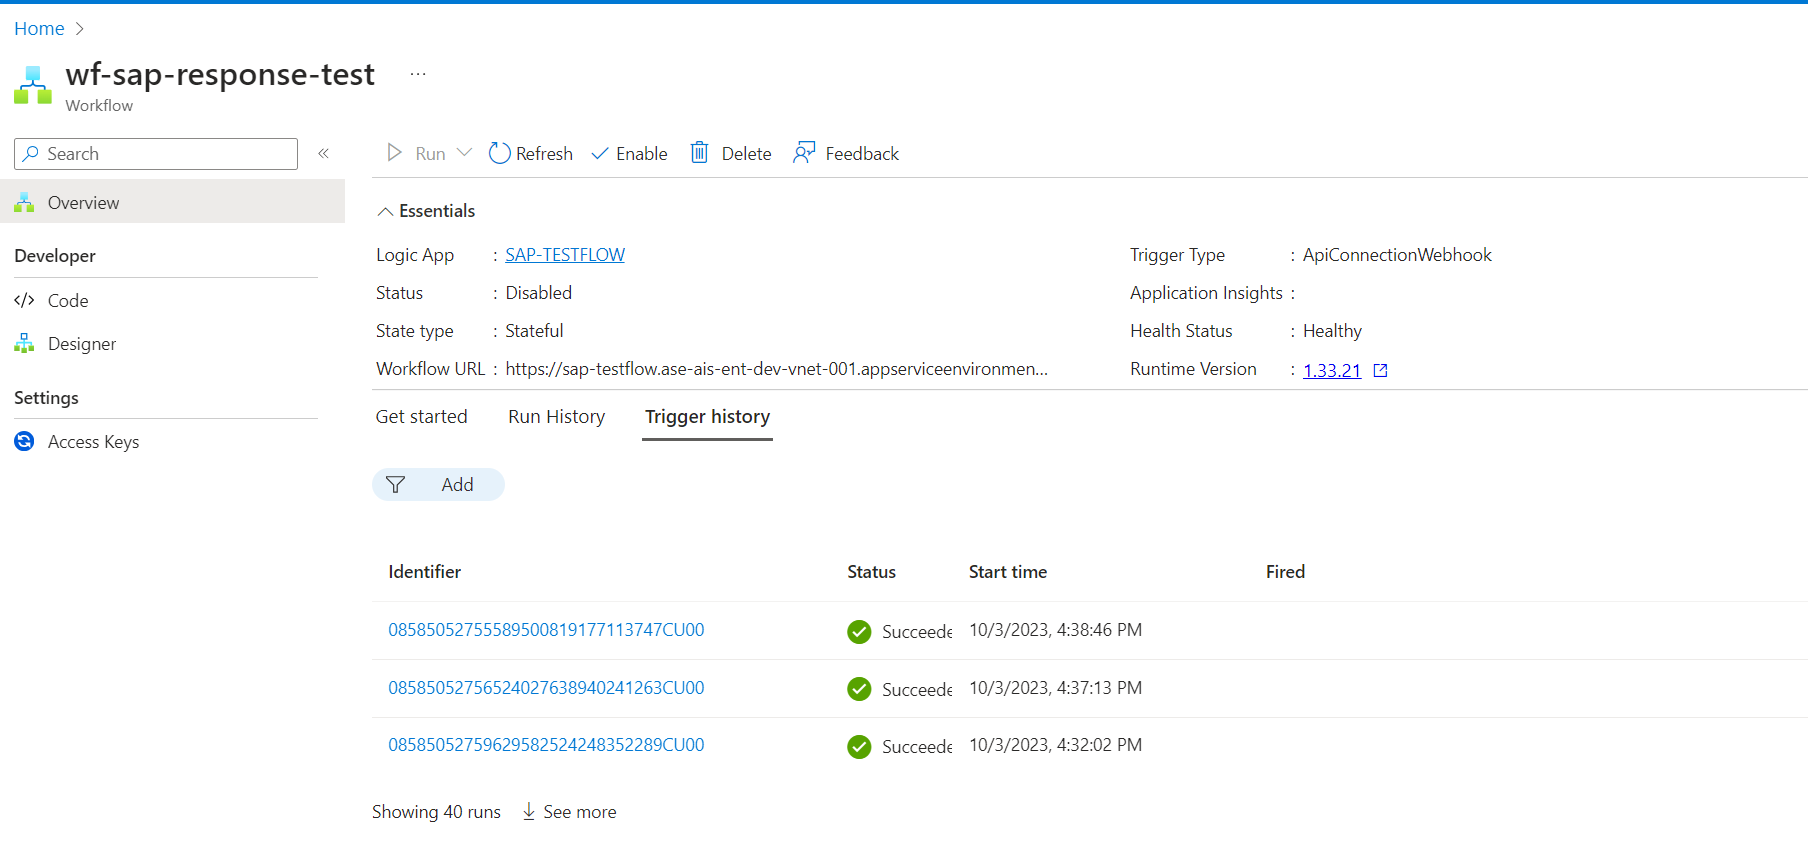Image resolution: width=1808 pixels, height=842 pixels.
Task: Click the Status column header
Action: pyautogui.click(x=871, y=572)
